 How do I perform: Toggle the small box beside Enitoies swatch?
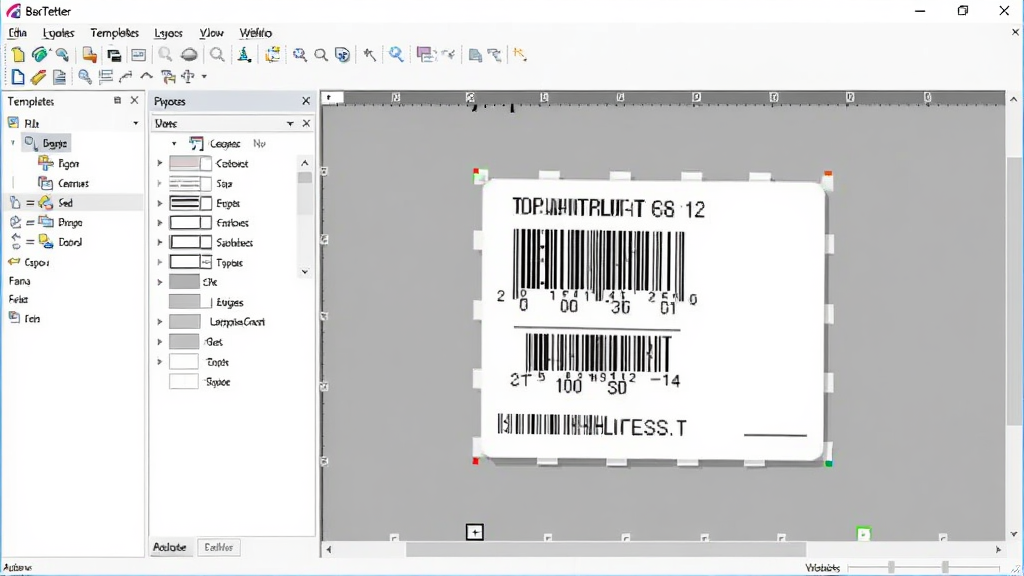click(206, 223)
